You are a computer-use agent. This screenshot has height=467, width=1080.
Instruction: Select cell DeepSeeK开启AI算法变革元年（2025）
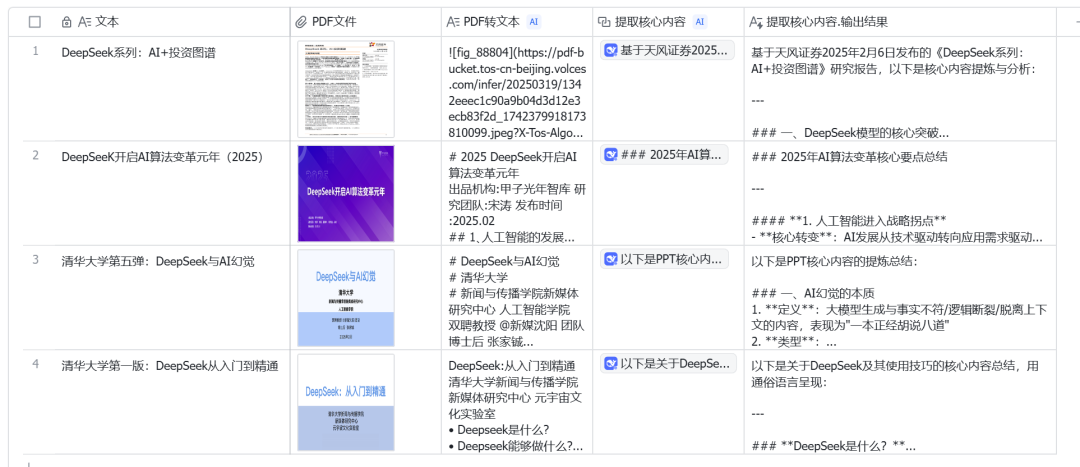(172, 194)
